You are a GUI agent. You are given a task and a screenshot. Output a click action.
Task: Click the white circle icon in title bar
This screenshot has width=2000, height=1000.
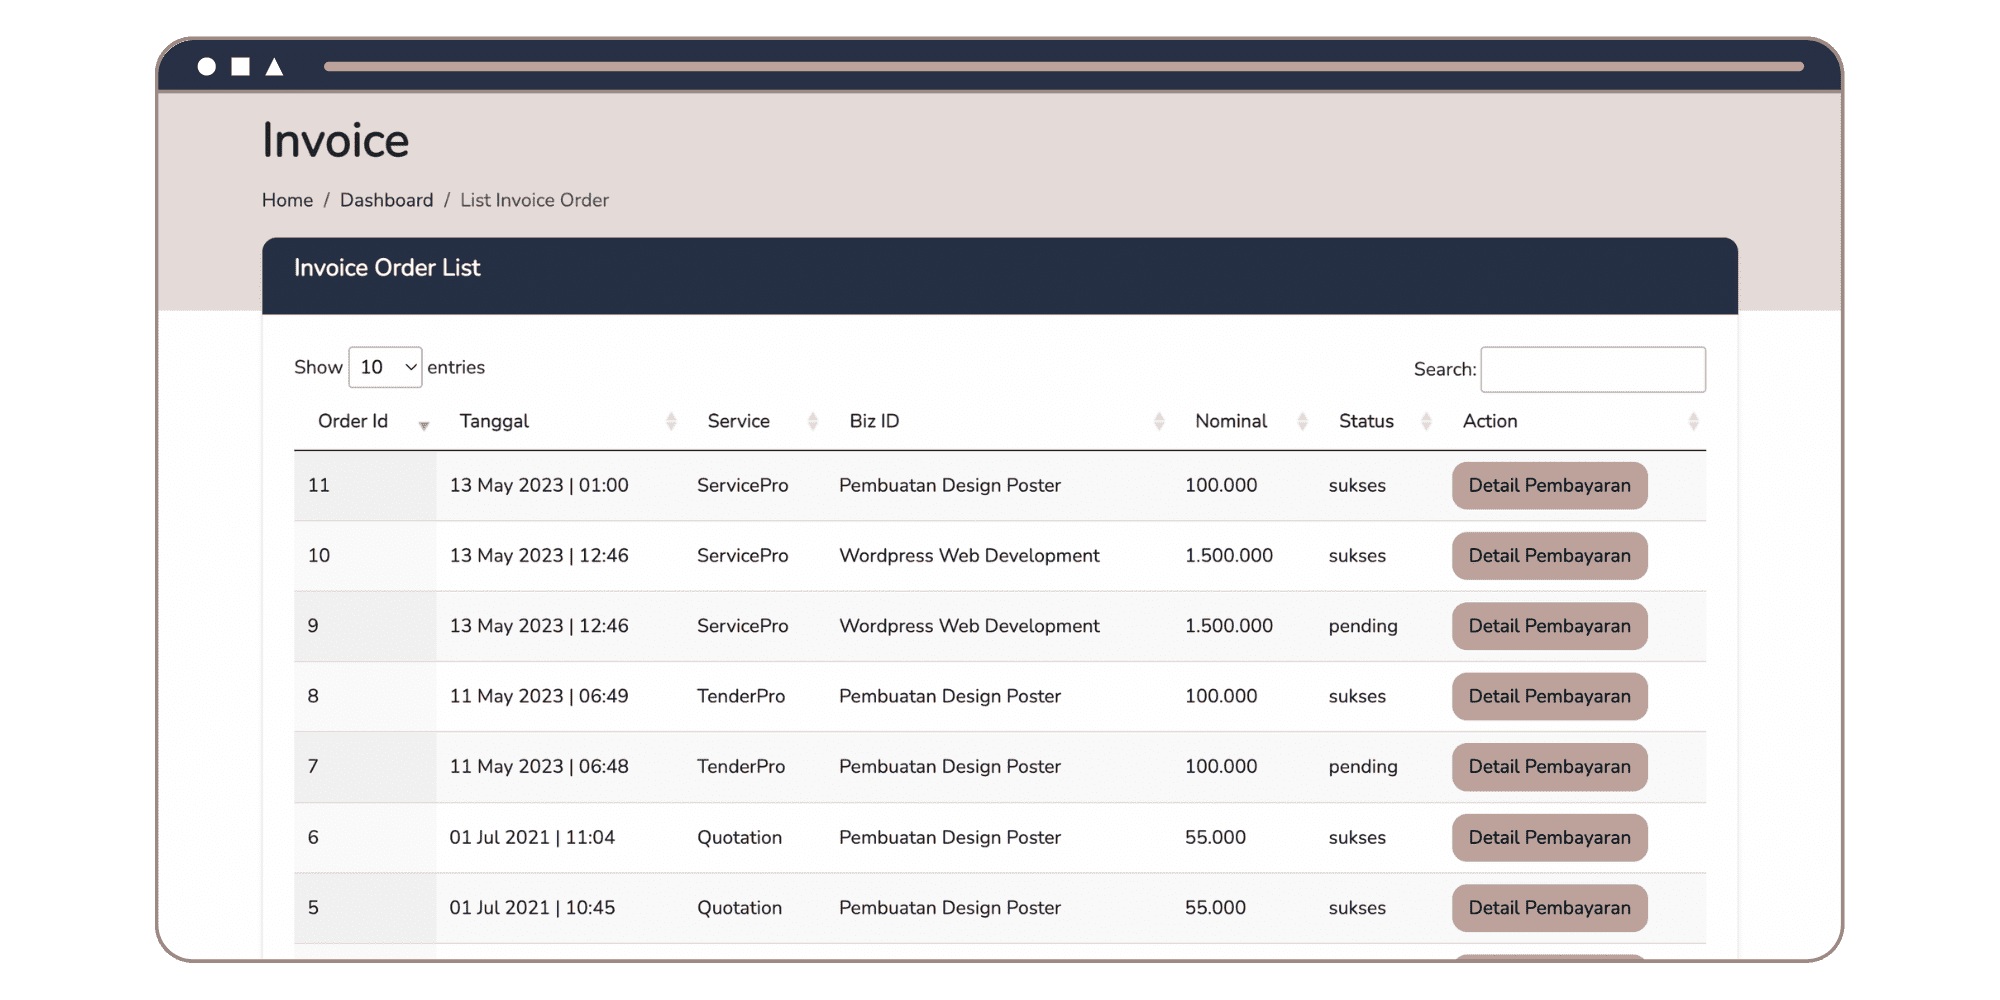click(207, 67)
